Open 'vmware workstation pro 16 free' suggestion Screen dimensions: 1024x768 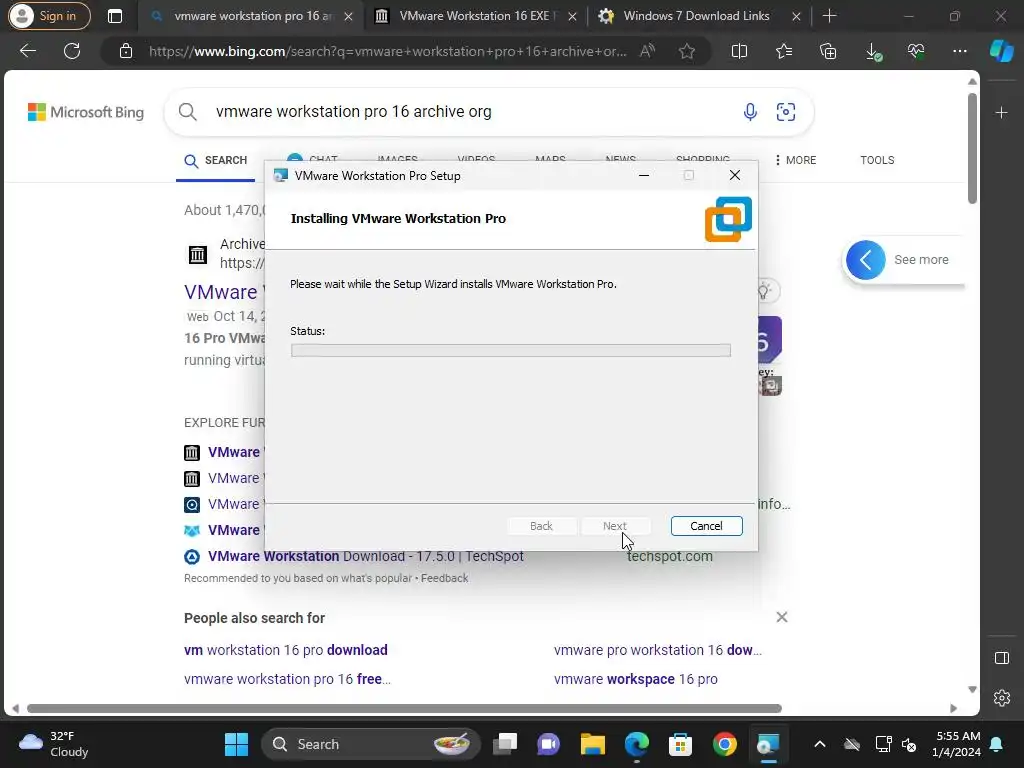(x=287, y=679)
